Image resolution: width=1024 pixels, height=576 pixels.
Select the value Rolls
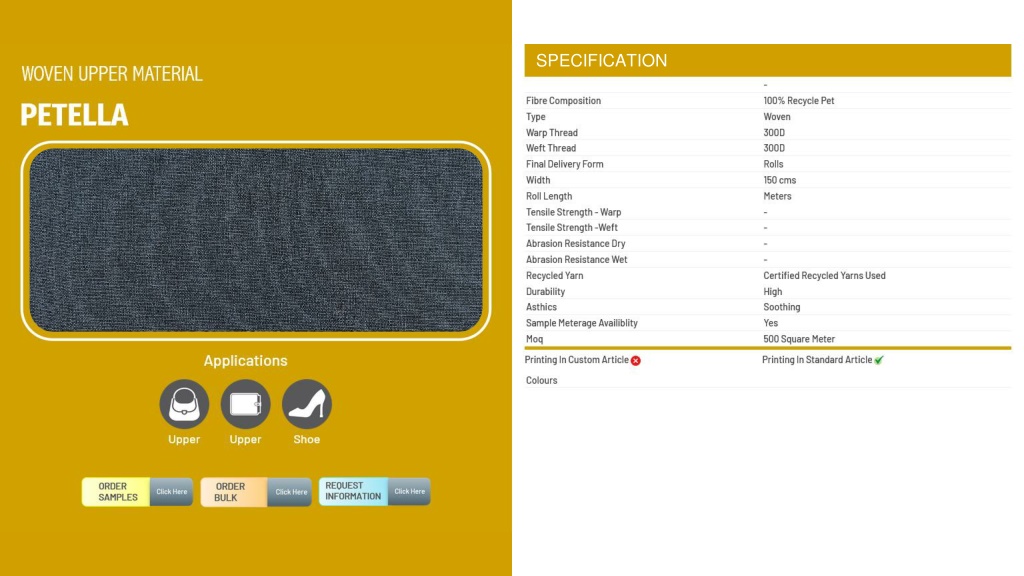pos(773,164)
